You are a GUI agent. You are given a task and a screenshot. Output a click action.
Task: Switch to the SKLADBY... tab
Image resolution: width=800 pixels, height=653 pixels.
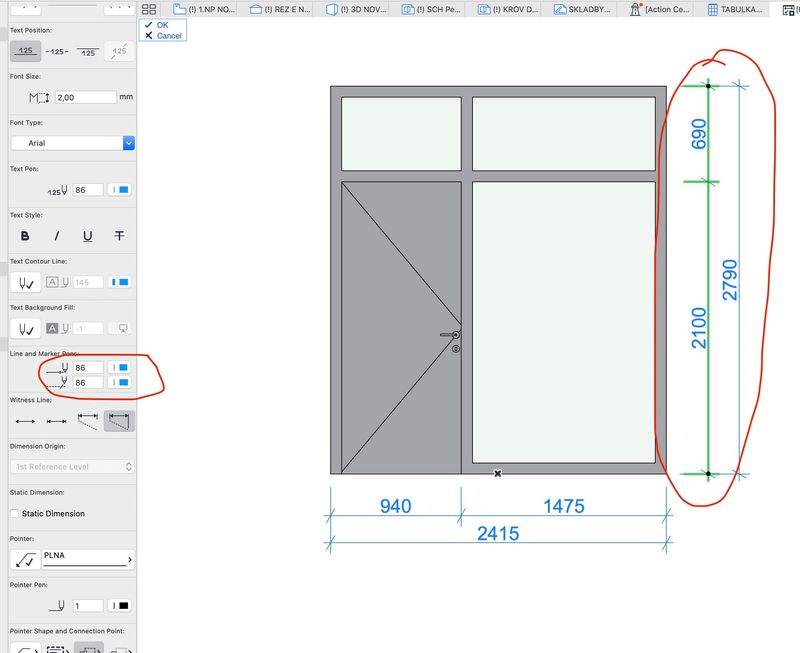[583, 9]
